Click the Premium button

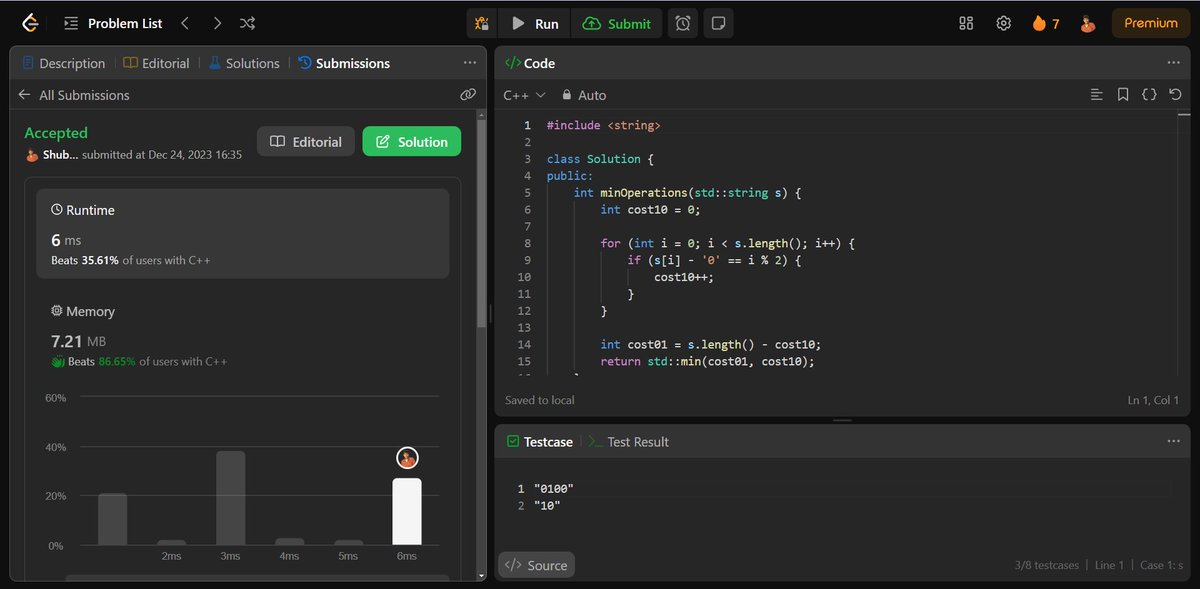point(1151,23)
